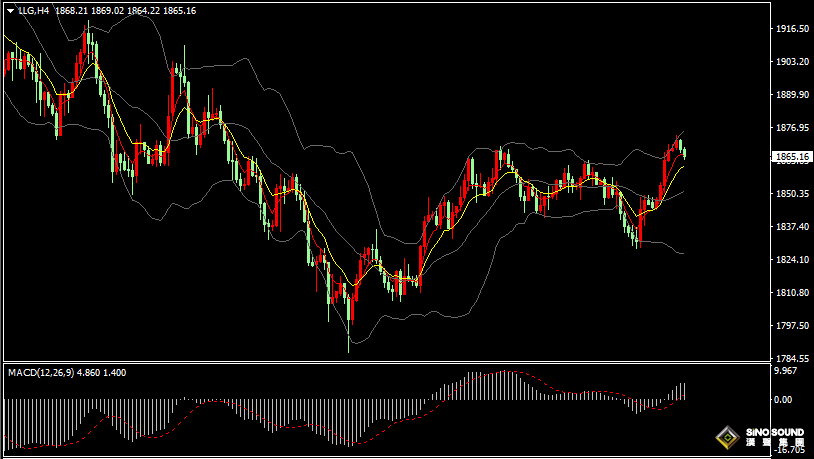Click the 1837.40 price axis label
Image resolution: width=814 pixels, height=459 pixels.
(x=791, y=227)
